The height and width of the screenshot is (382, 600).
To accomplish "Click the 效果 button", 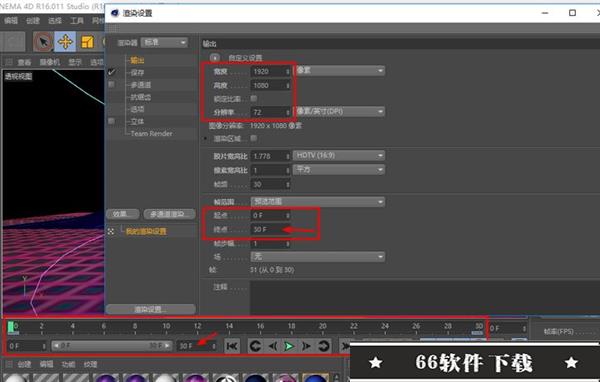I will tap(123, 214).
